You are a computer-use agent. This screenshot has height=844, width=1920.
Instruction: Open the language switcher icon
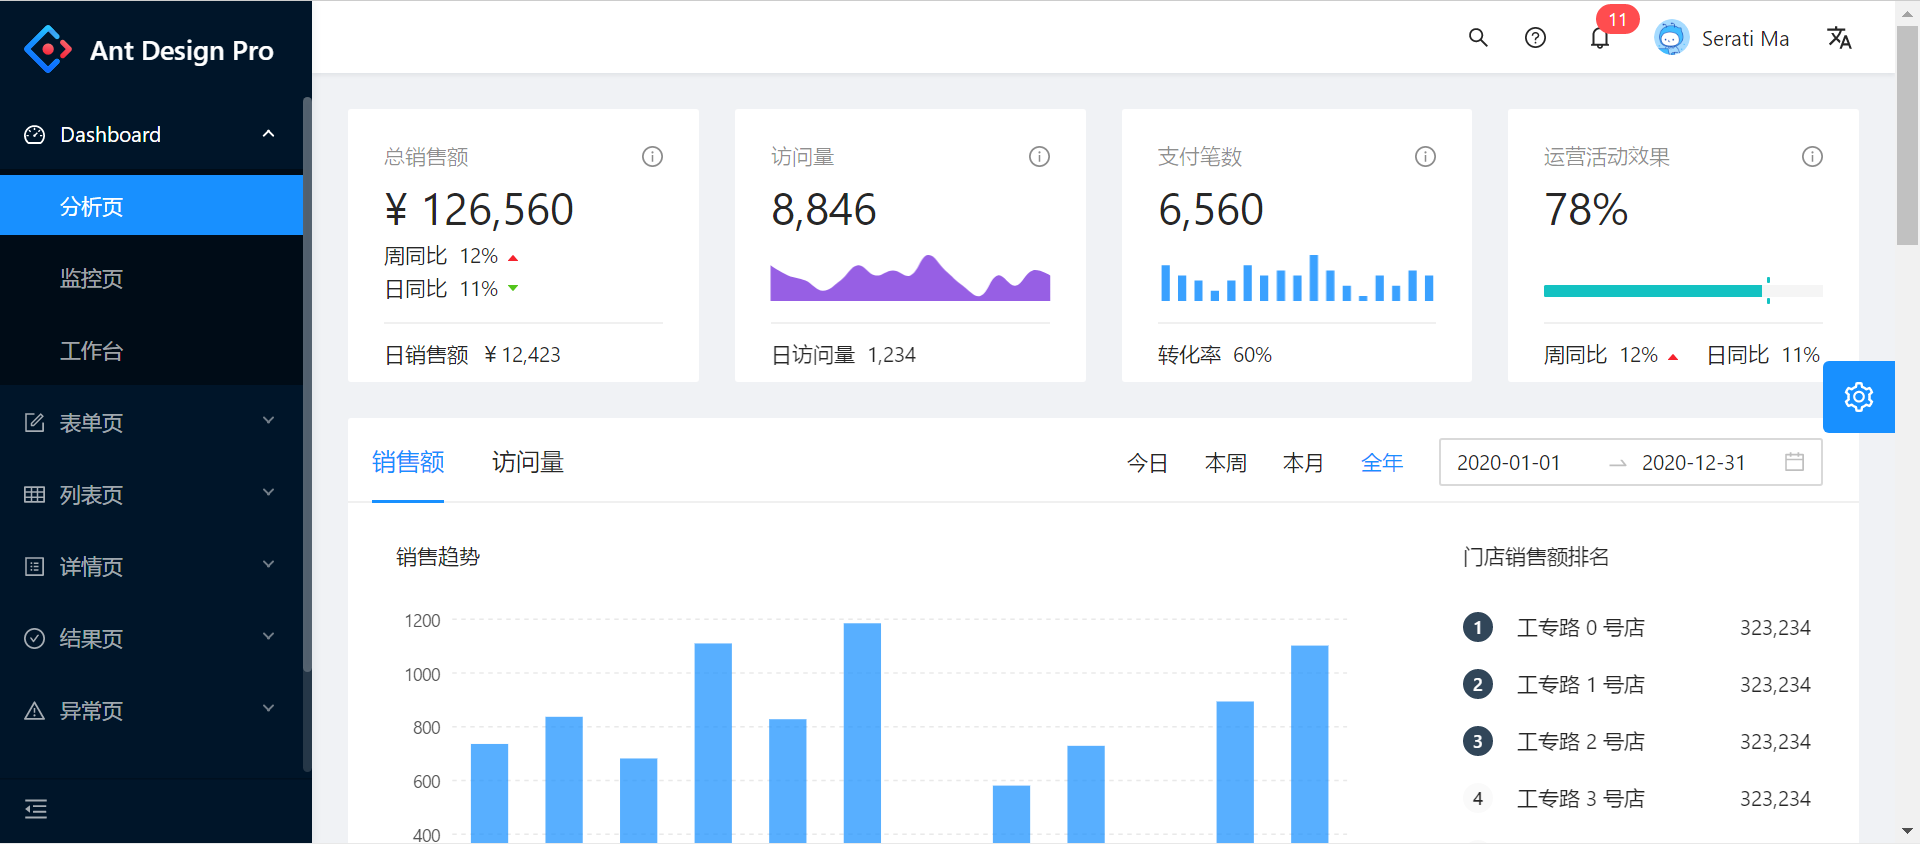(x=1839, y=38)
